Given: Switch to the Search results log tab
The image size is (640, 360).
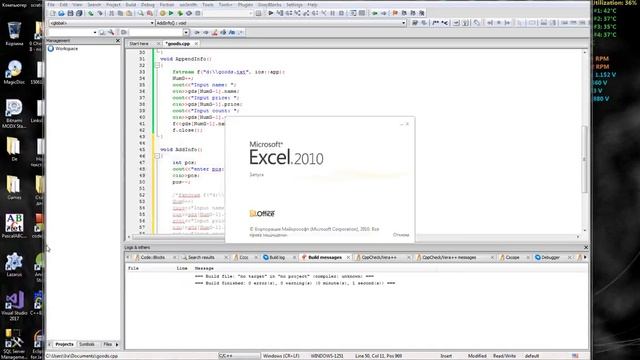Looking at the screenshot, I should 201,258.
